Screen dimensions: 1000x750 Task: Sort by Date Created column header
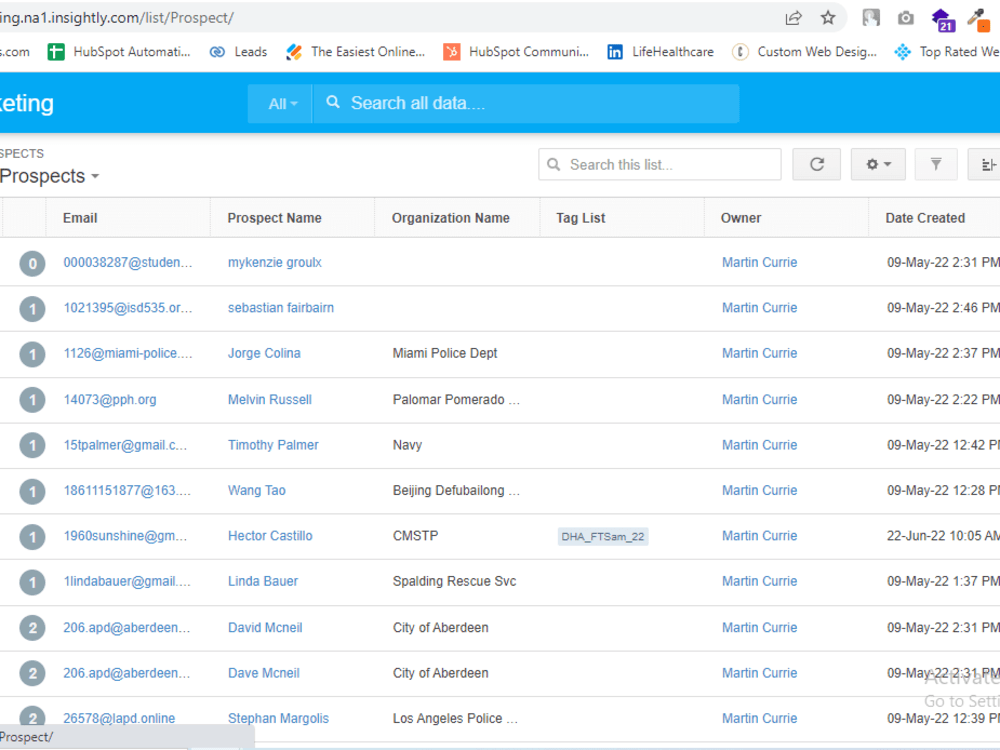click(925, 218)
